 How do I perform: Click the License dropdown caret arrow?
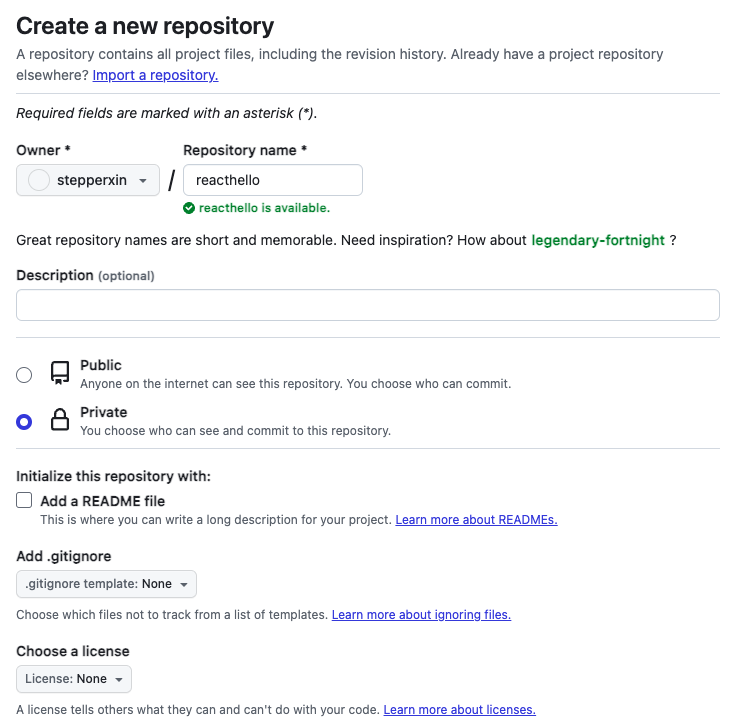point(119,679)
